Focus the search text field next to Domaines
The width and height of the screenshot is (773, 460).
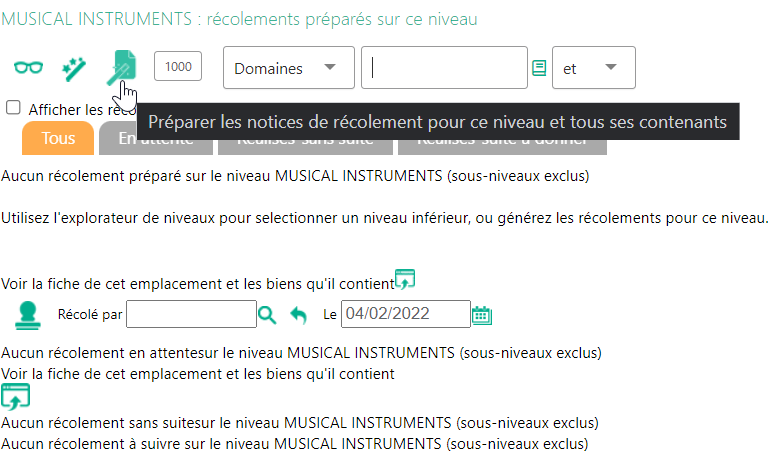coord(444,68)
